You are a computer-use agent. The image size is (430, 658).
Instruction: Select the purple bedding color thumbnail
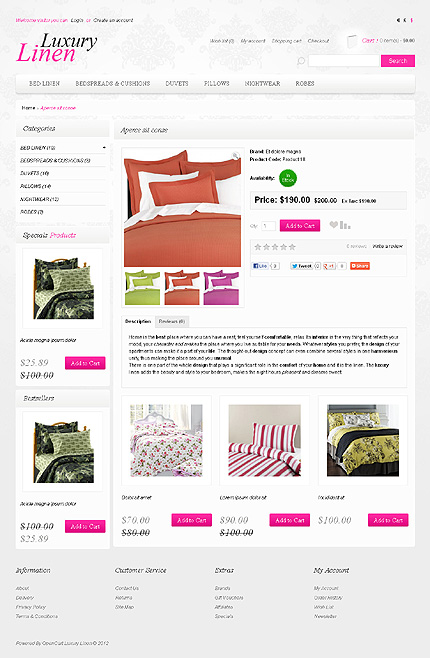[221, 288]
